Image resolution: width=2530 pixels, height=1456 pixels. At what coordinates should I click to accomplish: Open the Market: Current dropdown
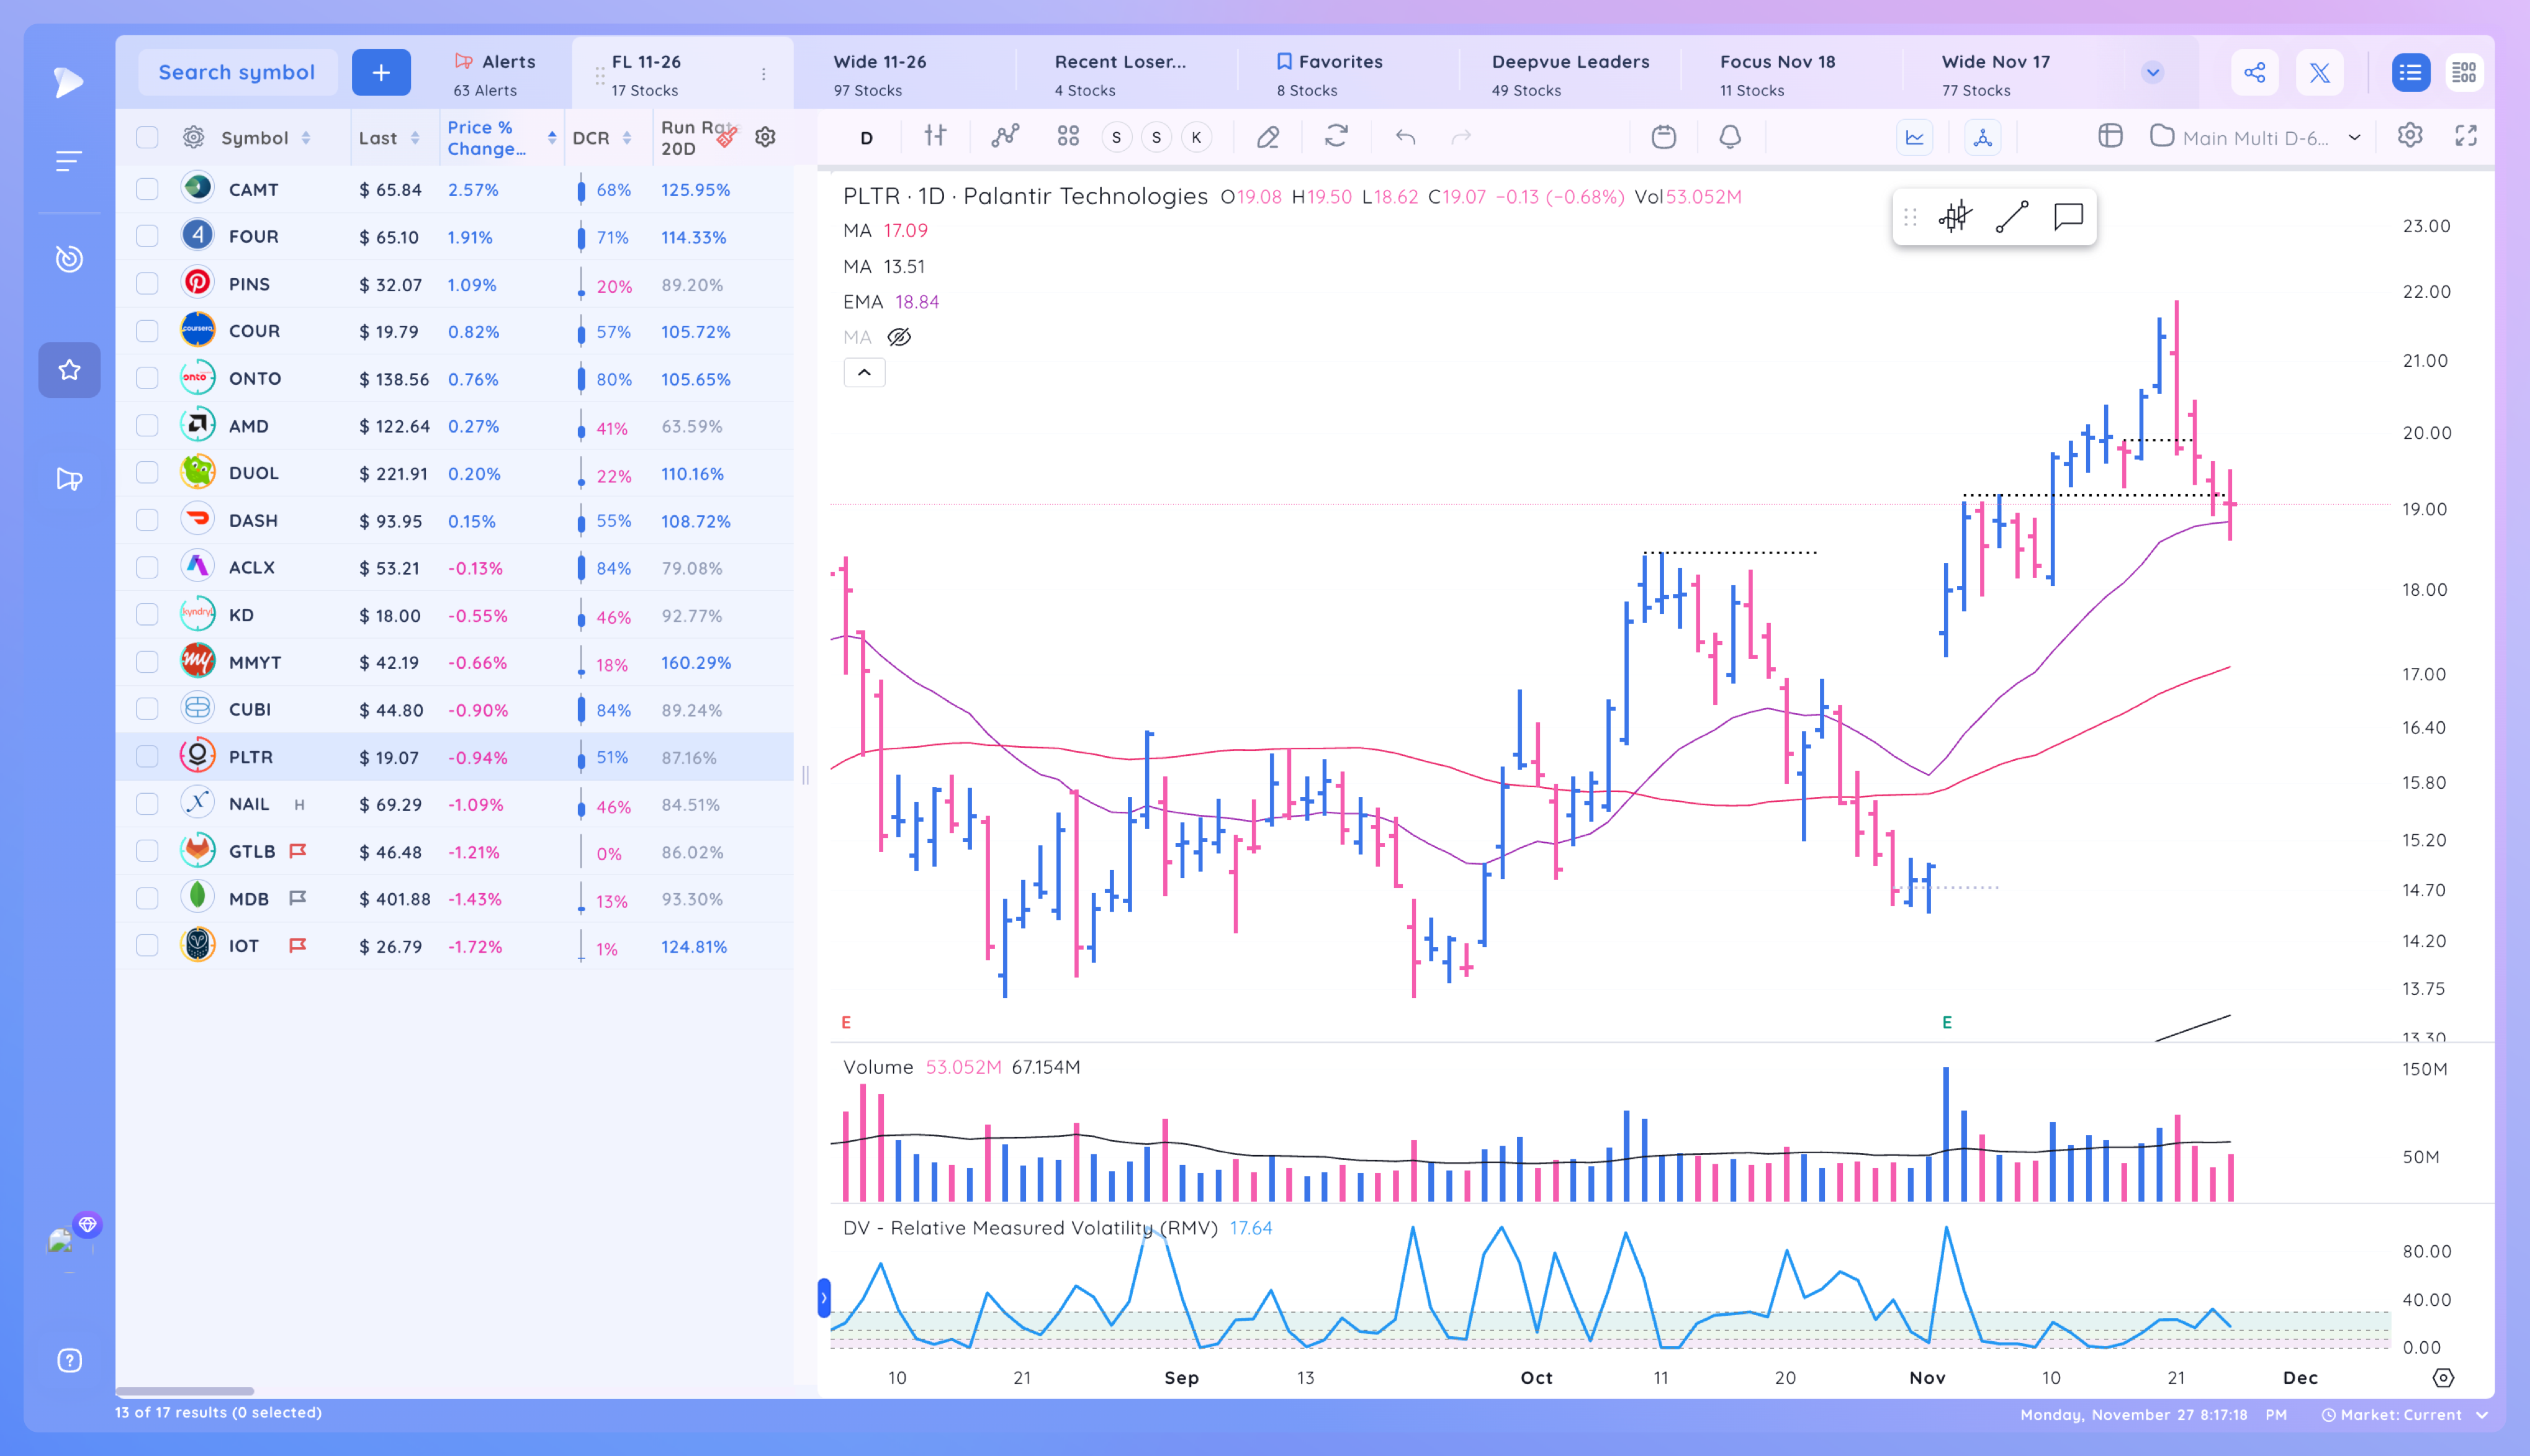2404,1414
